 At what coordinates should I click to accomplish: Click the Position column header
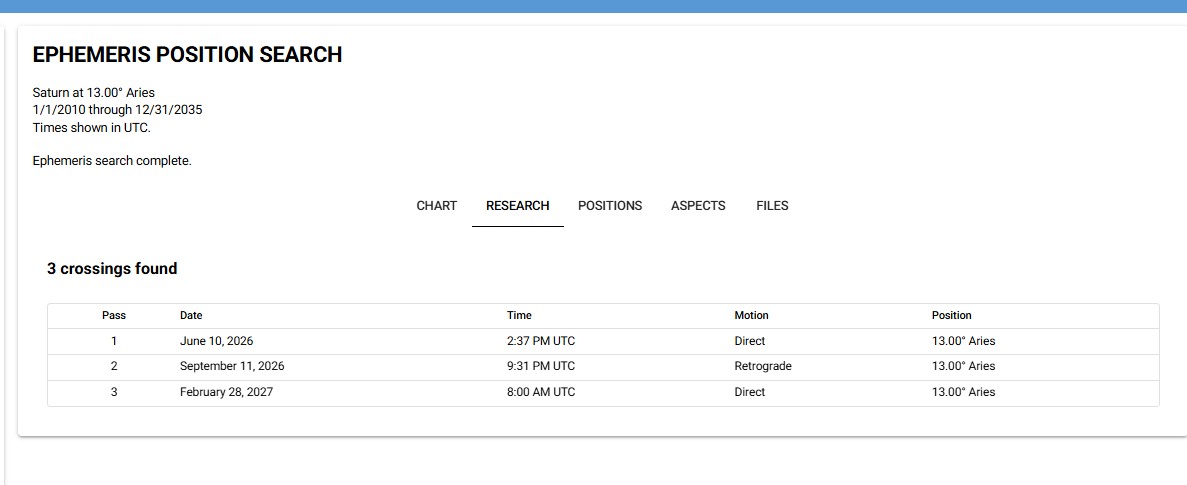[952, 316]
